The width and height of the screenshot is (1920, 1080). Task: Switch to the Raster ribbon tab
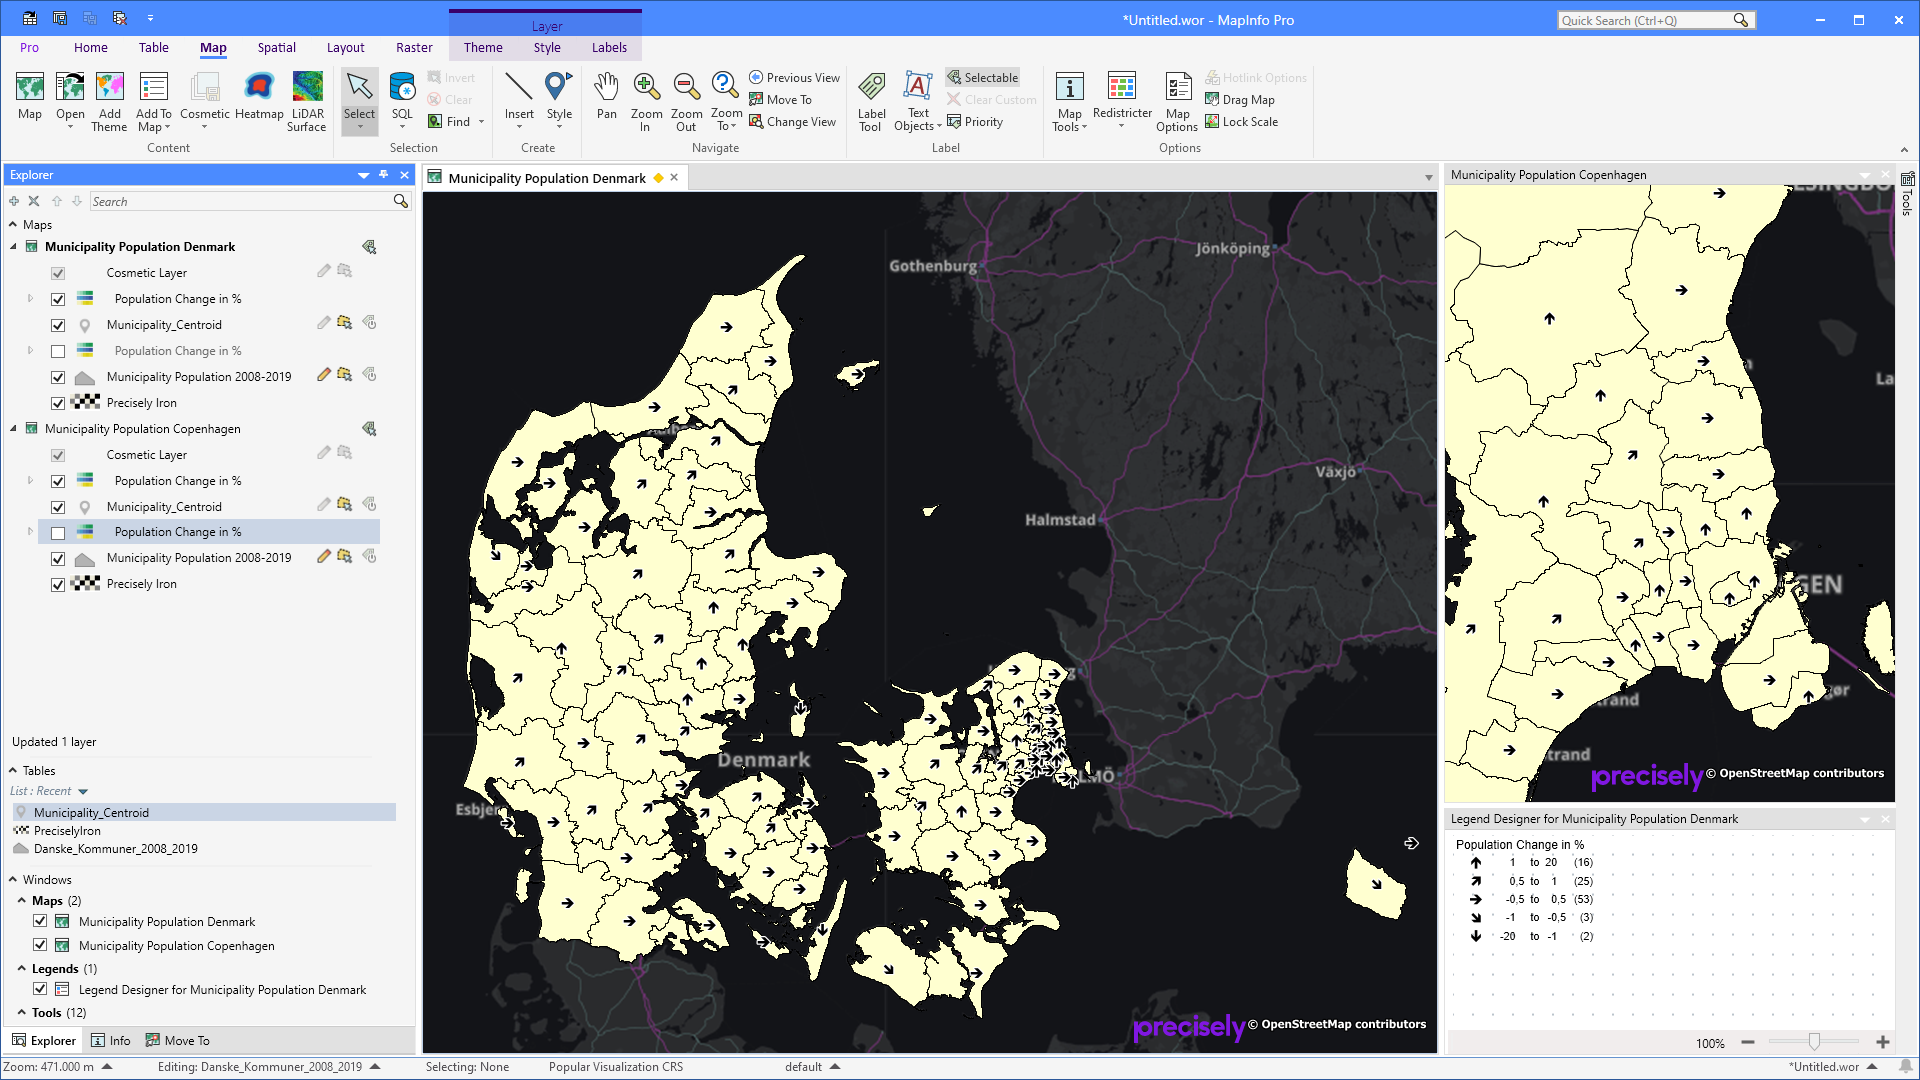tap(414, 47)
